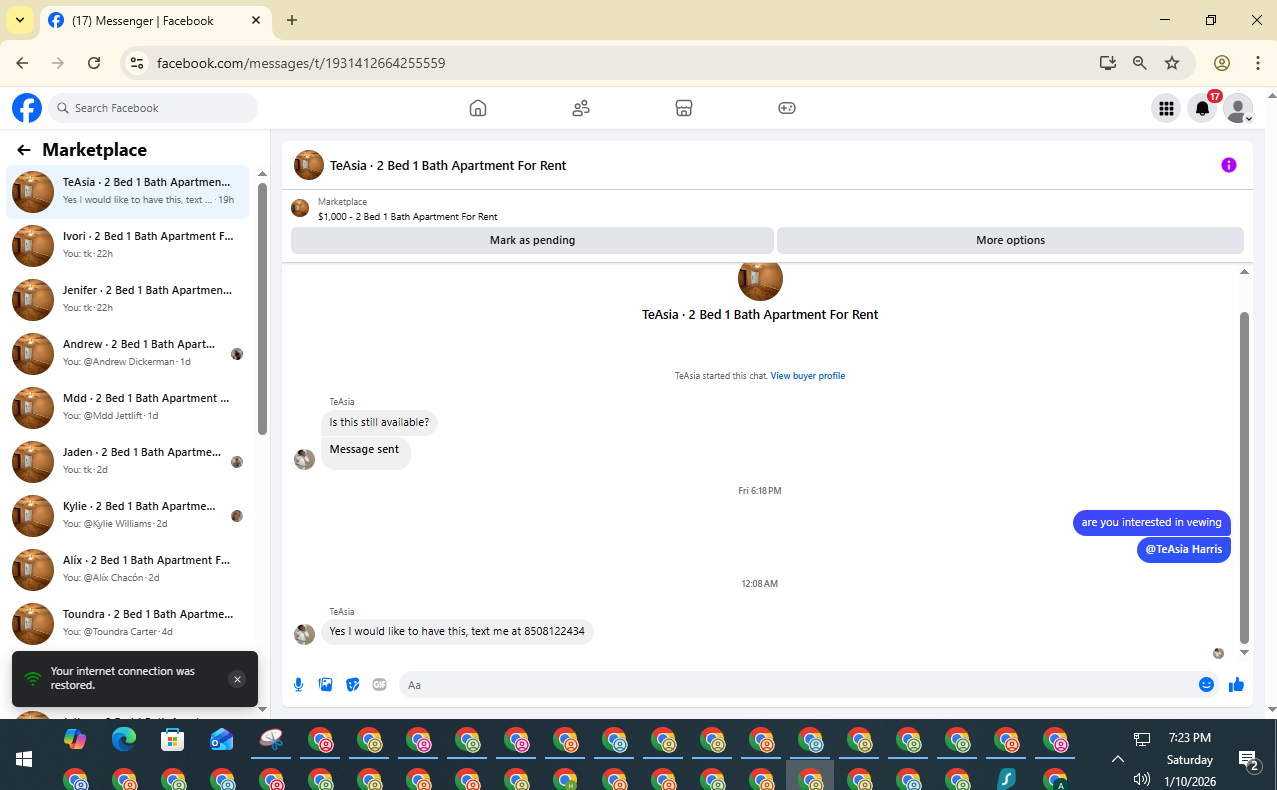Click the voice clip microphone icon
Screen dimensions: 1277x790
(x=298, y=685)
